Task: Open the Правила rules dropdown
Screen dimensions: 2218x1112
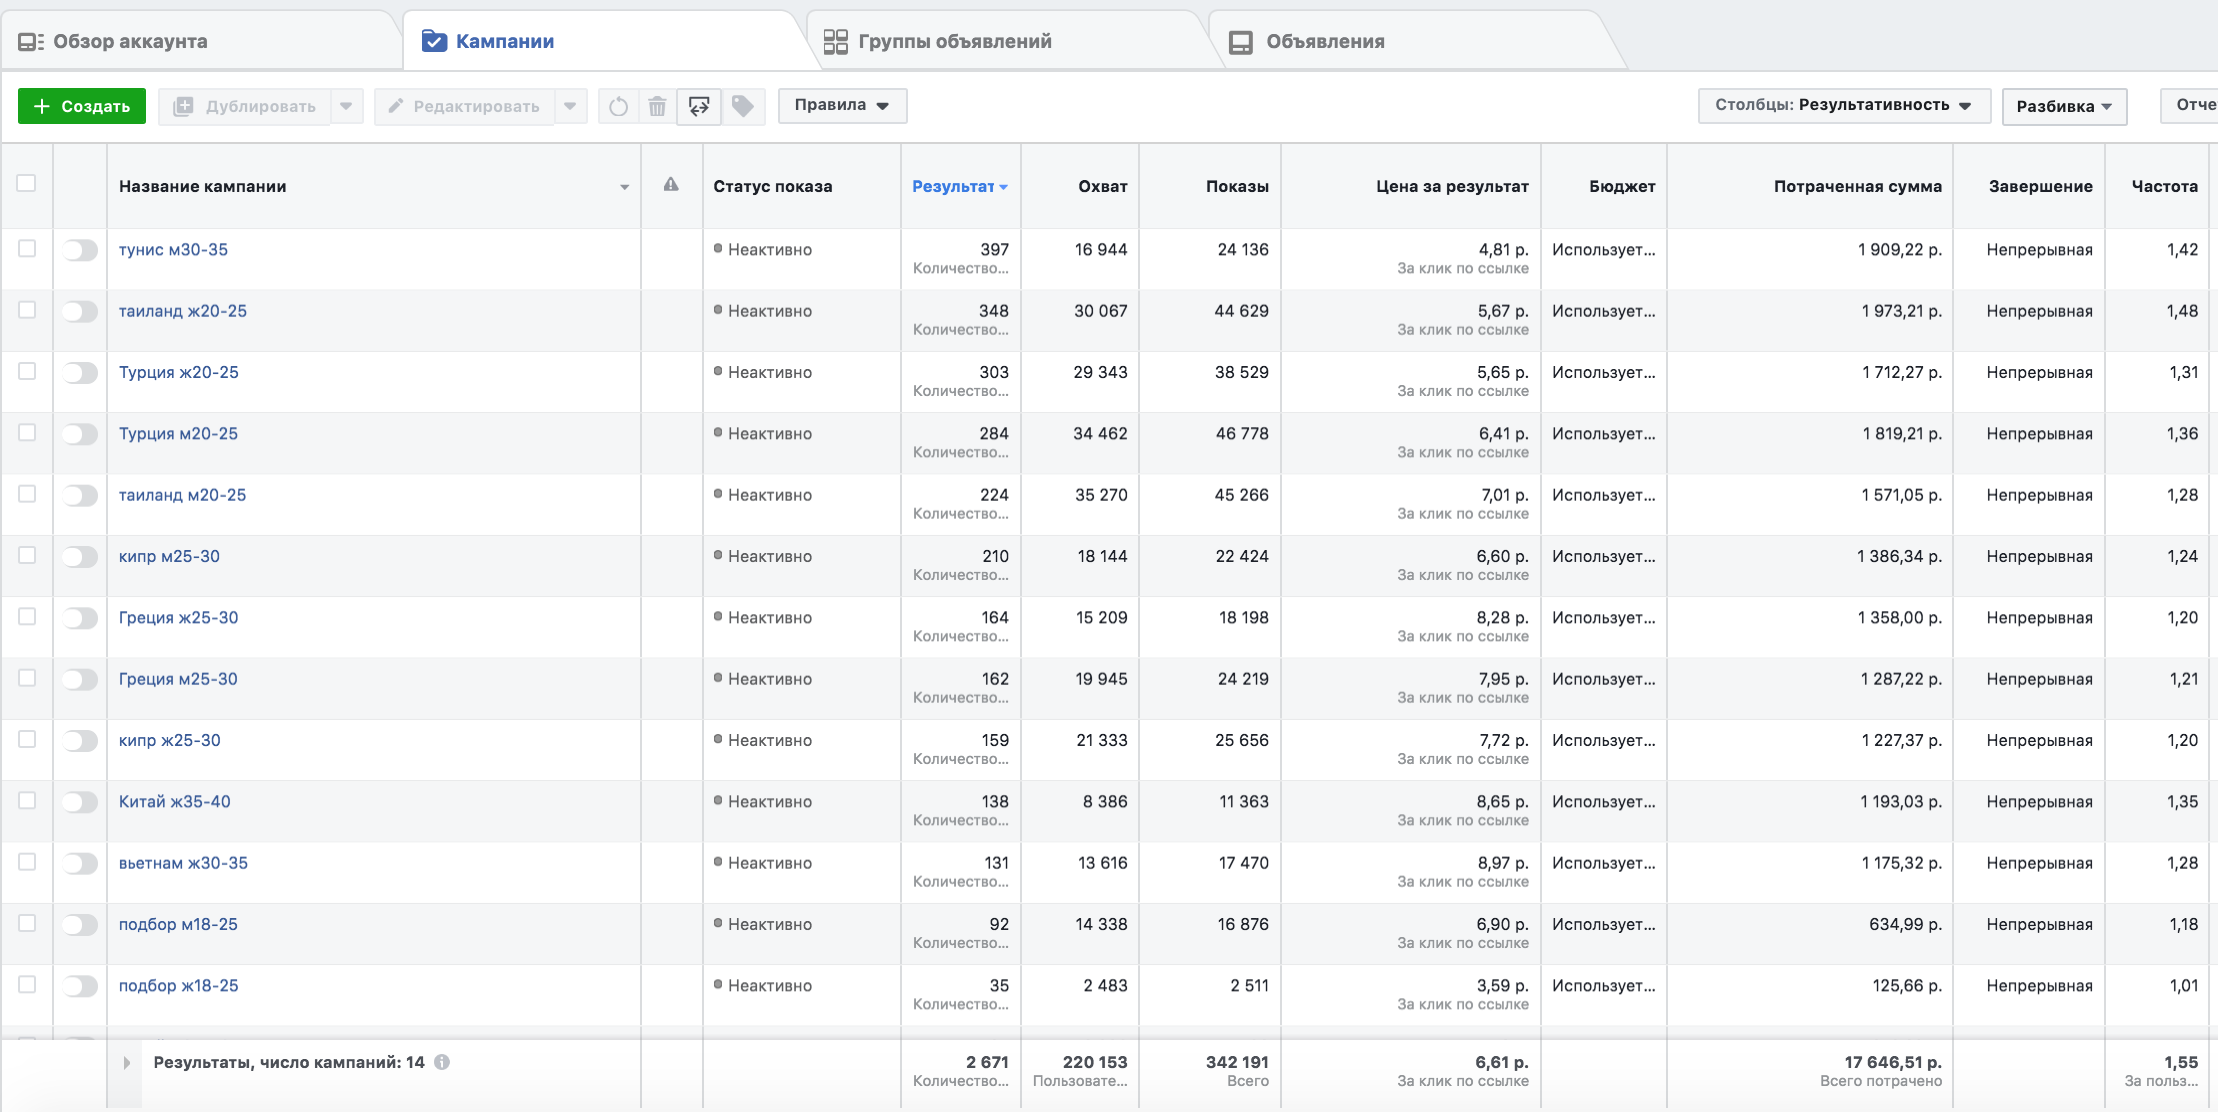Action: pyautogui.click(x=842, y=105)
